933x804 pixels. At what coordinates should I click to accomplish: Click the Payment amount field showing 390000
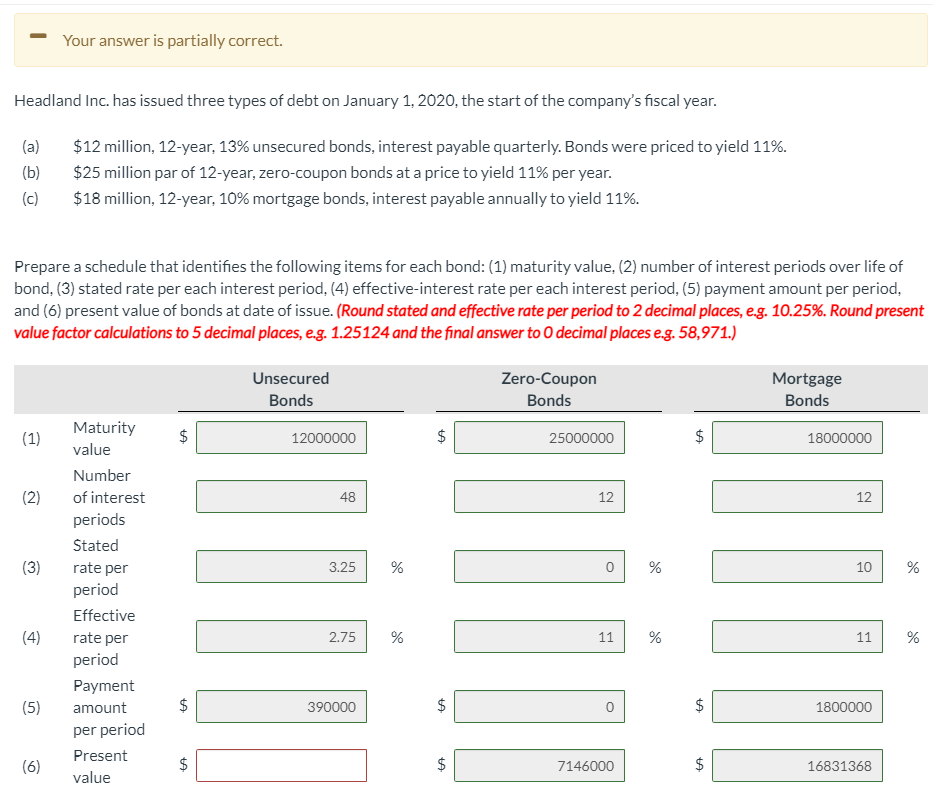point(281,706)
